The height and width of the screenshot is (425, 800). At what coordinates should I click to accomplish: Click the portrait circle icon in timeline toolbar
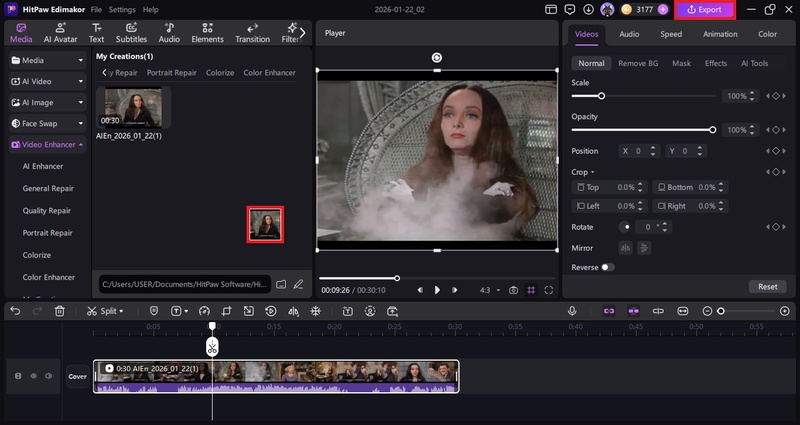pos(370,311)
